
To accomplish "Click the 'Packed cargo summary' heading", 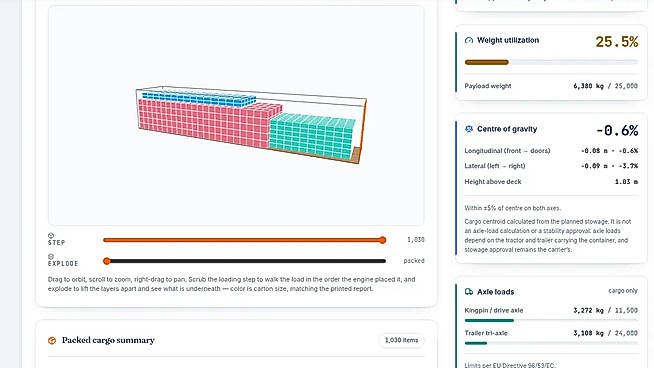I will [x=108, y=340].
